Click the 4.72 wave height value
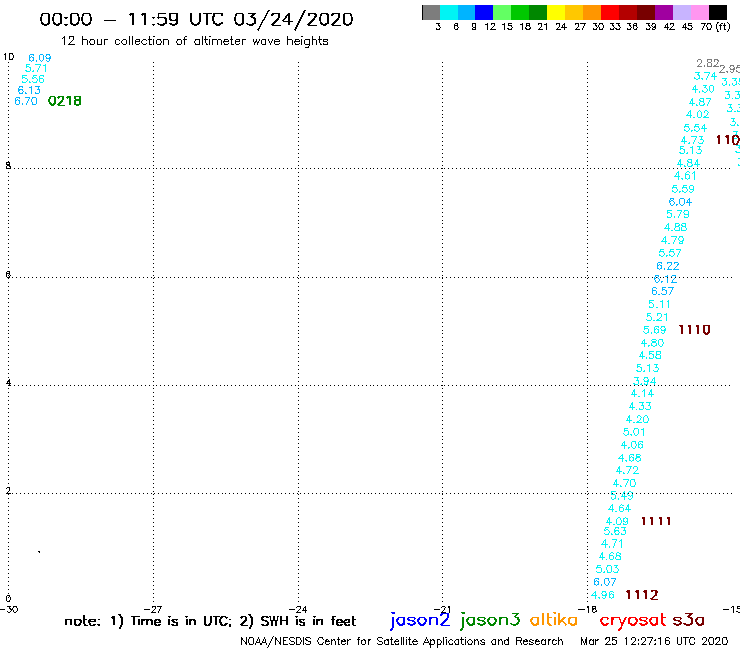This screenshot has width=740, height=650. point(627,470)
